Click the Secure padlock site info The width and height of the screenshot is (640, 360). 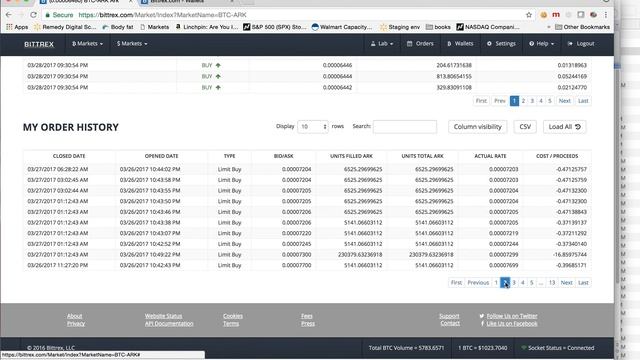click(59, 15)
